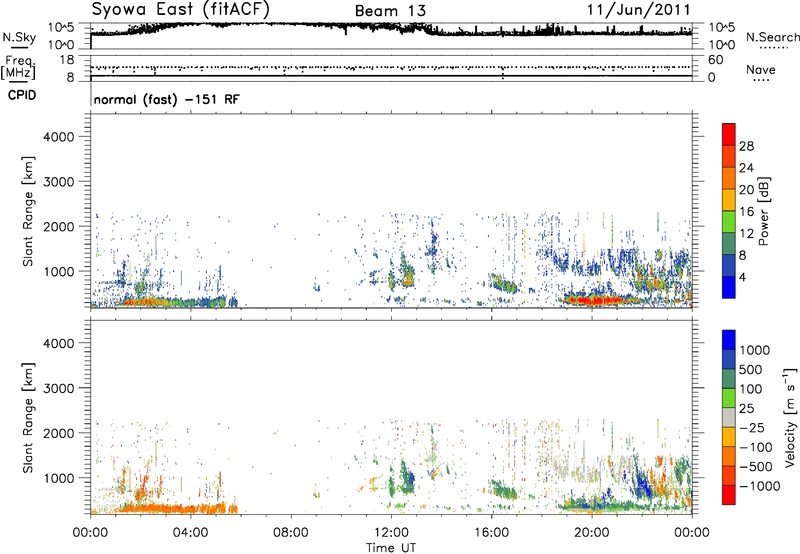
Task: Click the "12:00" time tick label
Action: click(x=391, y=533)
